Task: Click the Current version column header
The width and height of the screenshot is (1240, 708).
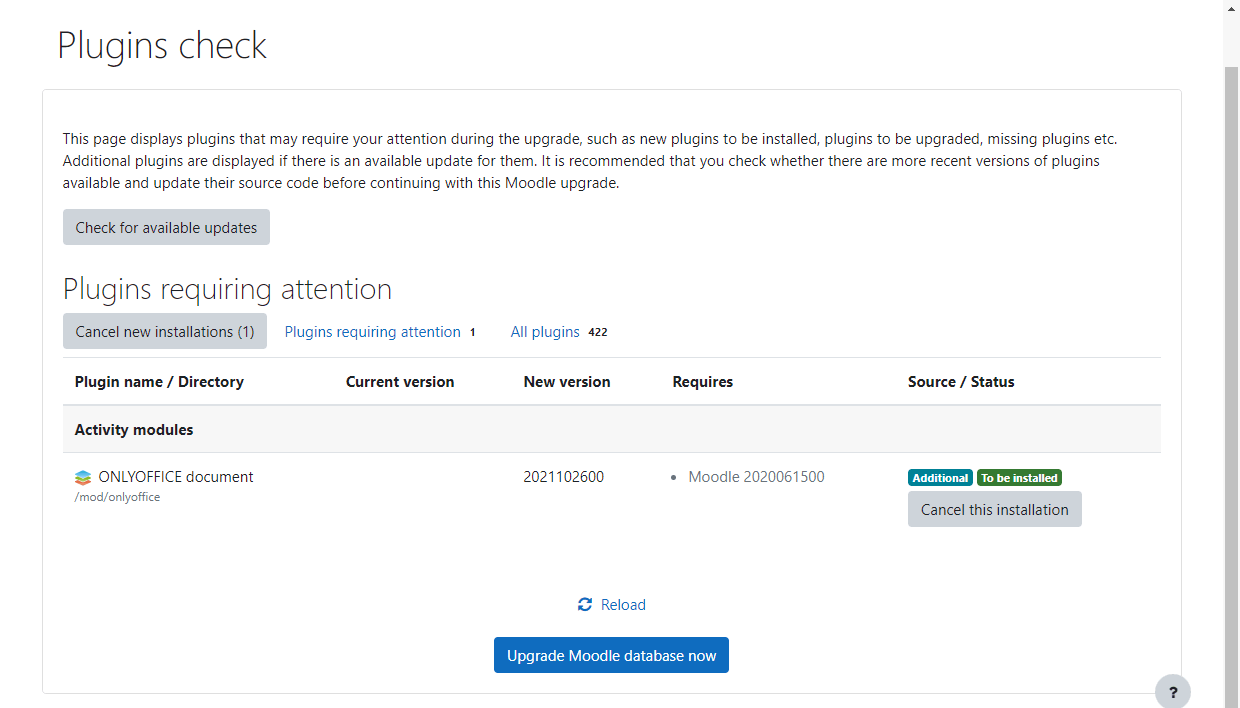Action: [x=400, y=381]
